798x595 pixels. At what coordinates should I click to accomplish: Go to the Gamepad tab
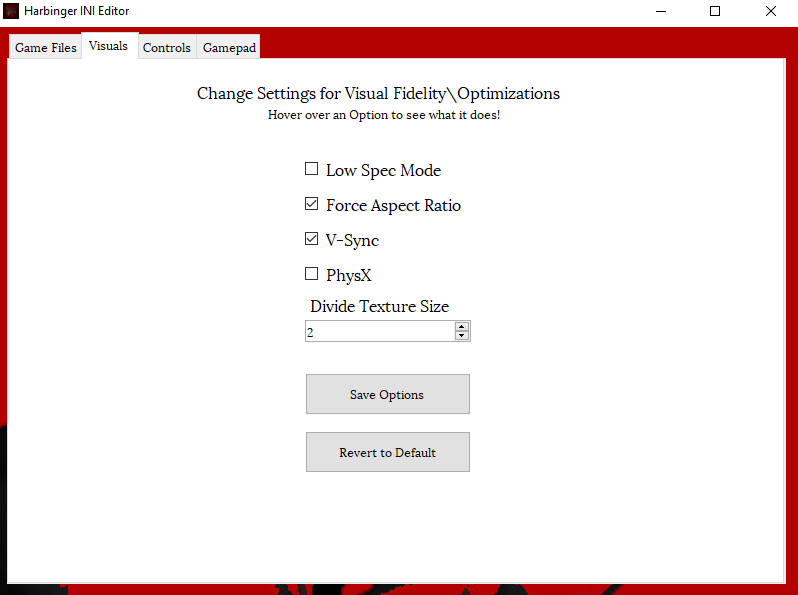point(229,47)
